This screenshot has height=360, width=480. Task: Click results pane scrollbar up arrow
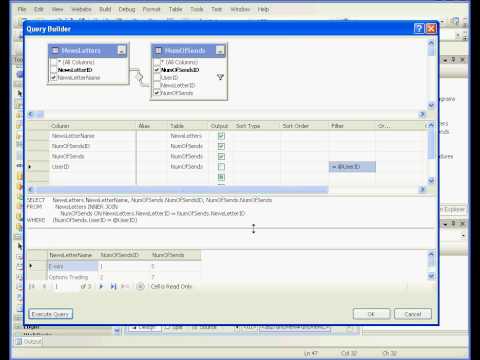pos(431,254)
